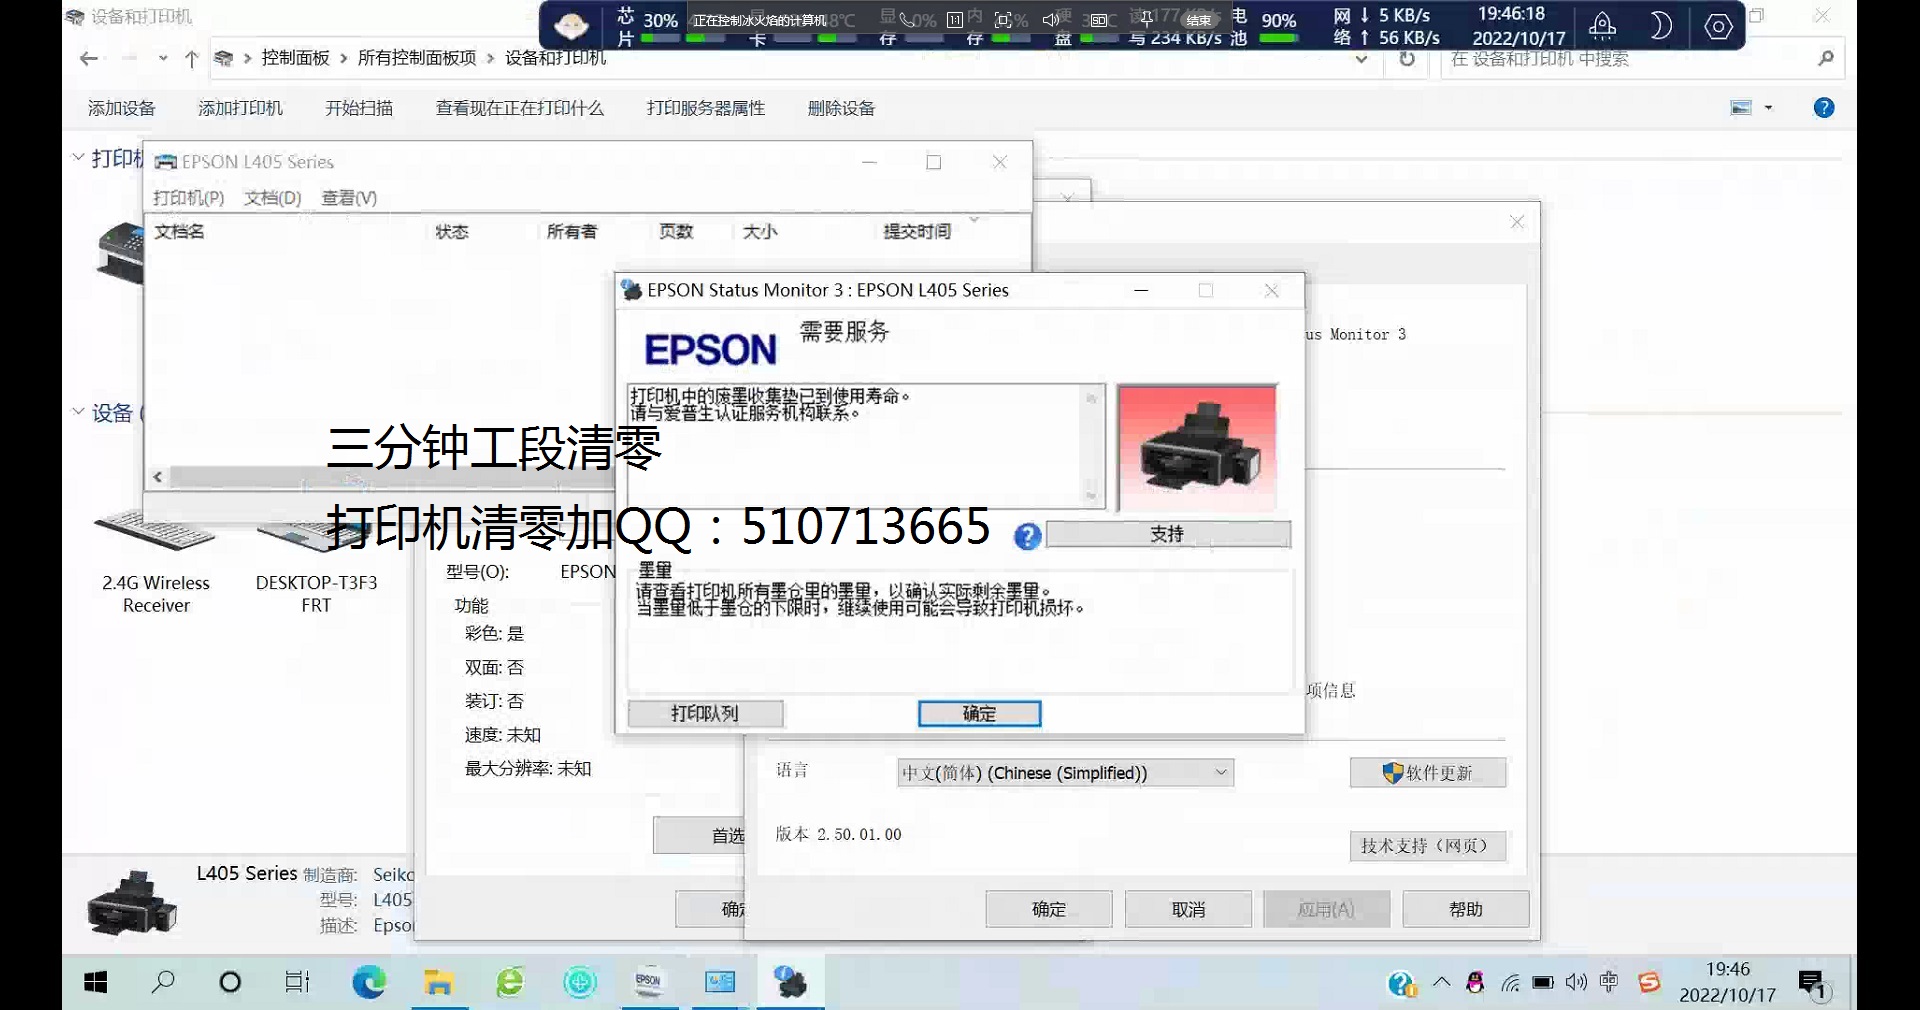Click the 页数 column header
The width and height of the screenshot is (1920, 1010).
(x=676, y=231)
